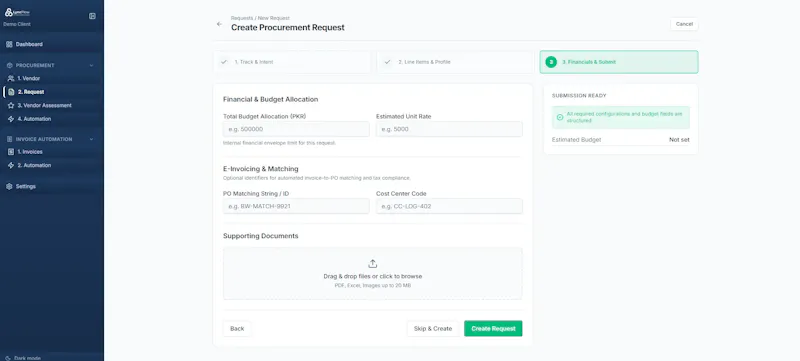800x361 pixels.
Task: Click the Internal financial envelope limit hint
Action: click(280, 143)
